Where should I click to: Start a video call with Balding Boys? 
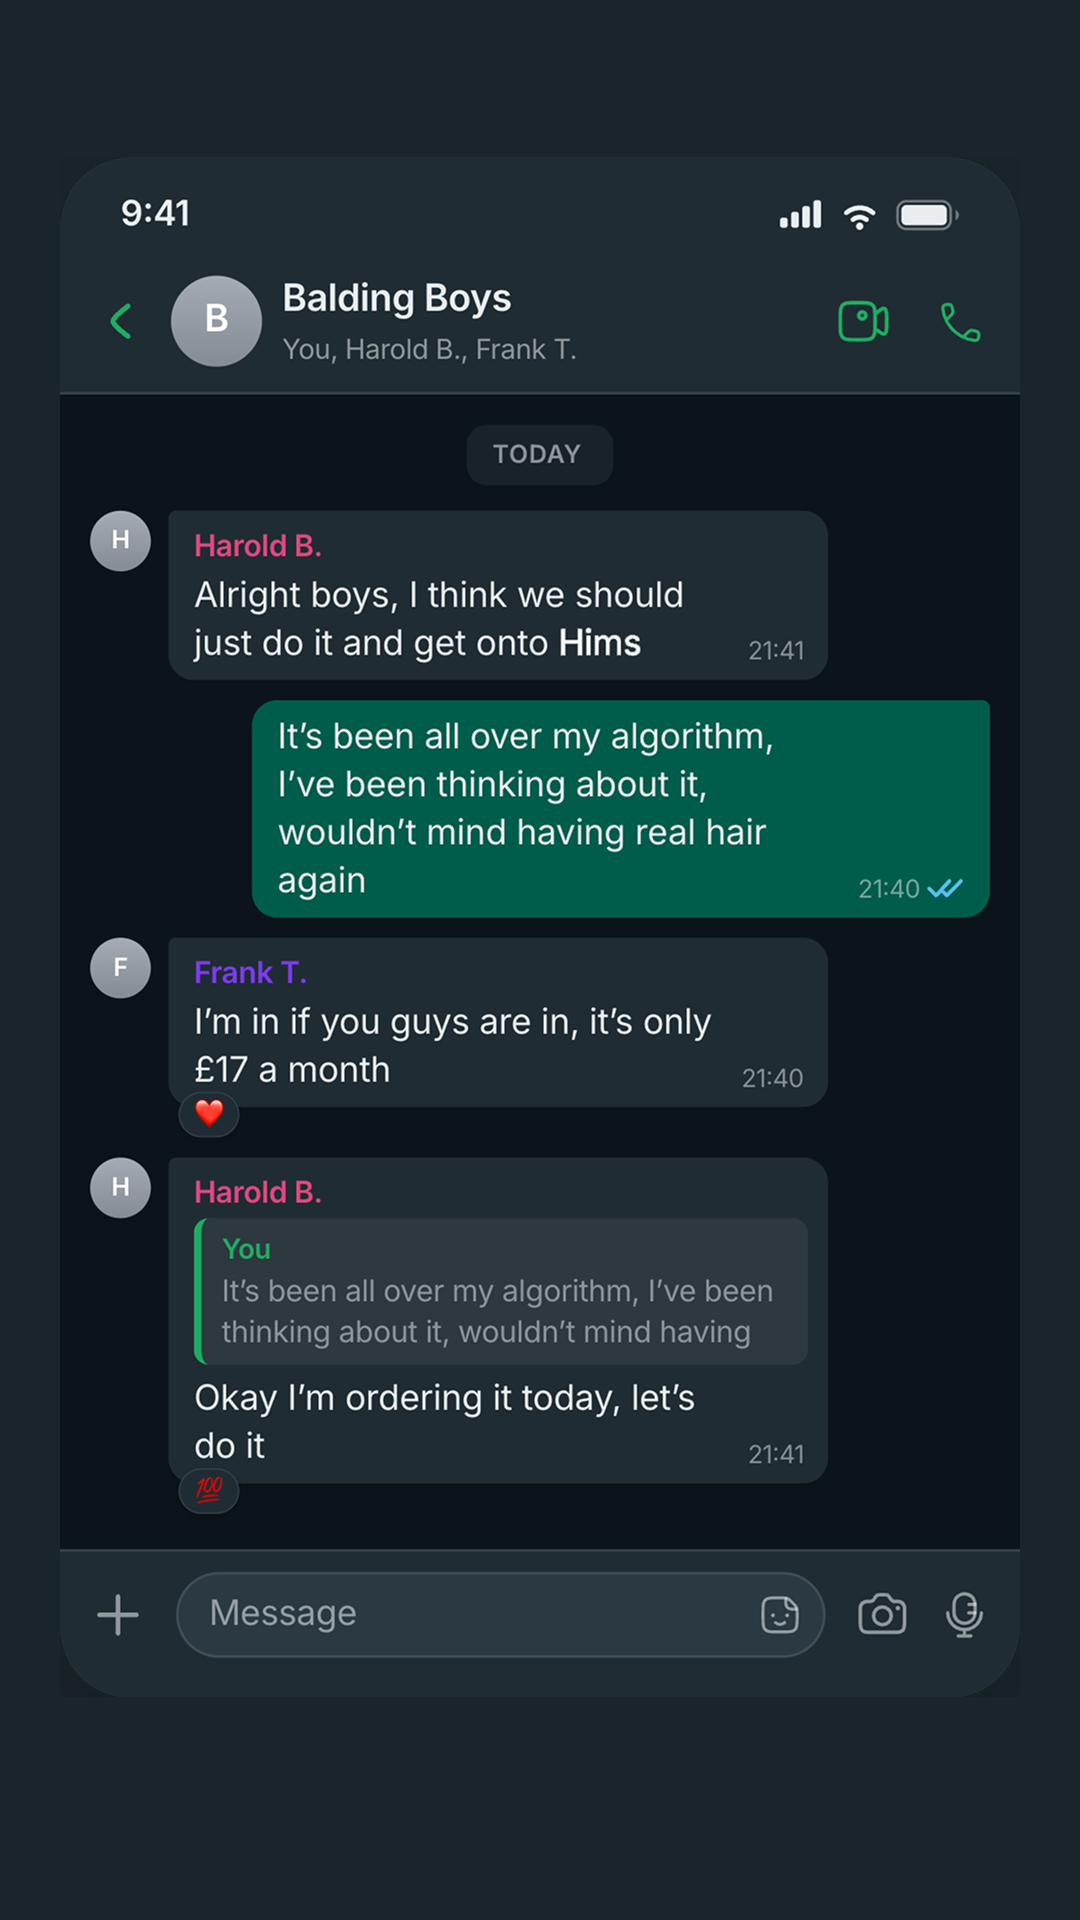pyautogui.click(x=863, y=321)
